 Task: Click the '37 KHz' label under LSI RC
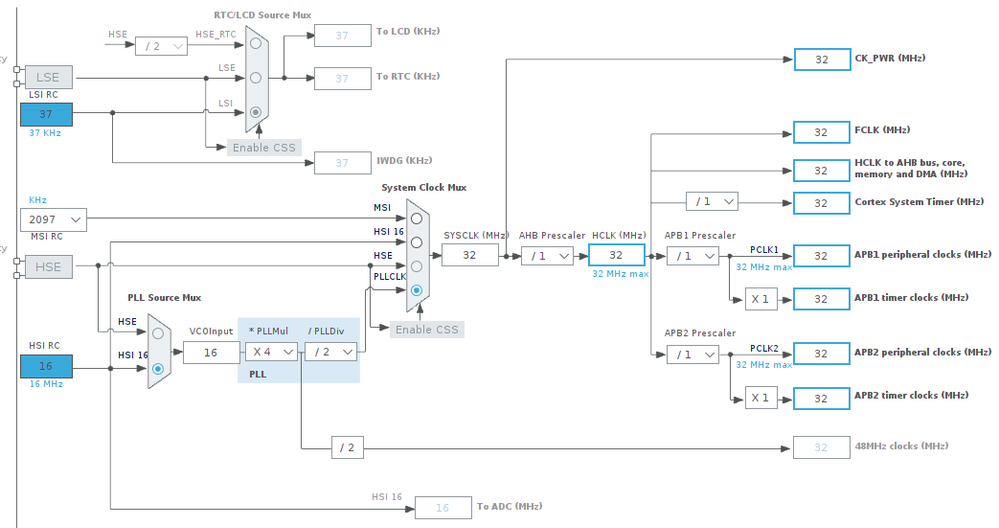(45, 133)
